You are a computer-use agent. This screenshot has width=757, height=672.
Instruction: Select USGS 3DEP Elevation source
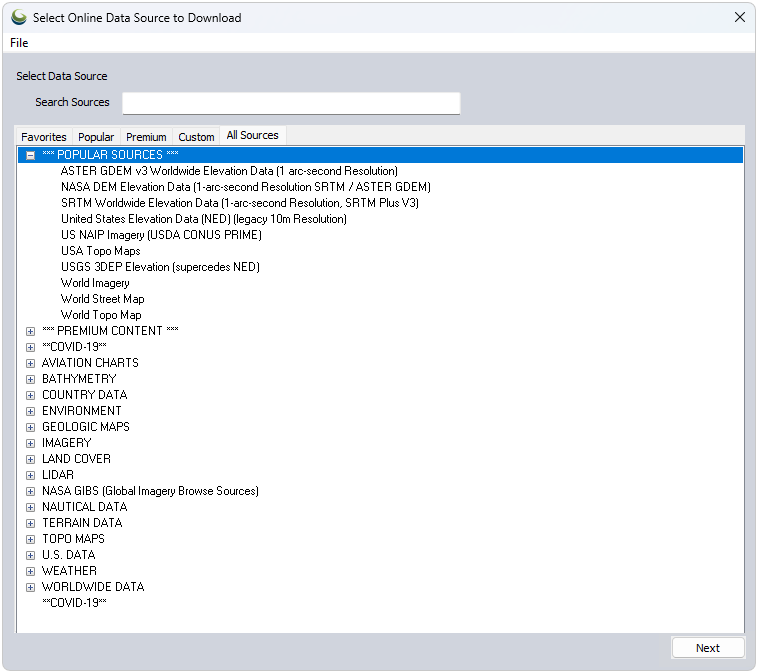coord(160,267)
